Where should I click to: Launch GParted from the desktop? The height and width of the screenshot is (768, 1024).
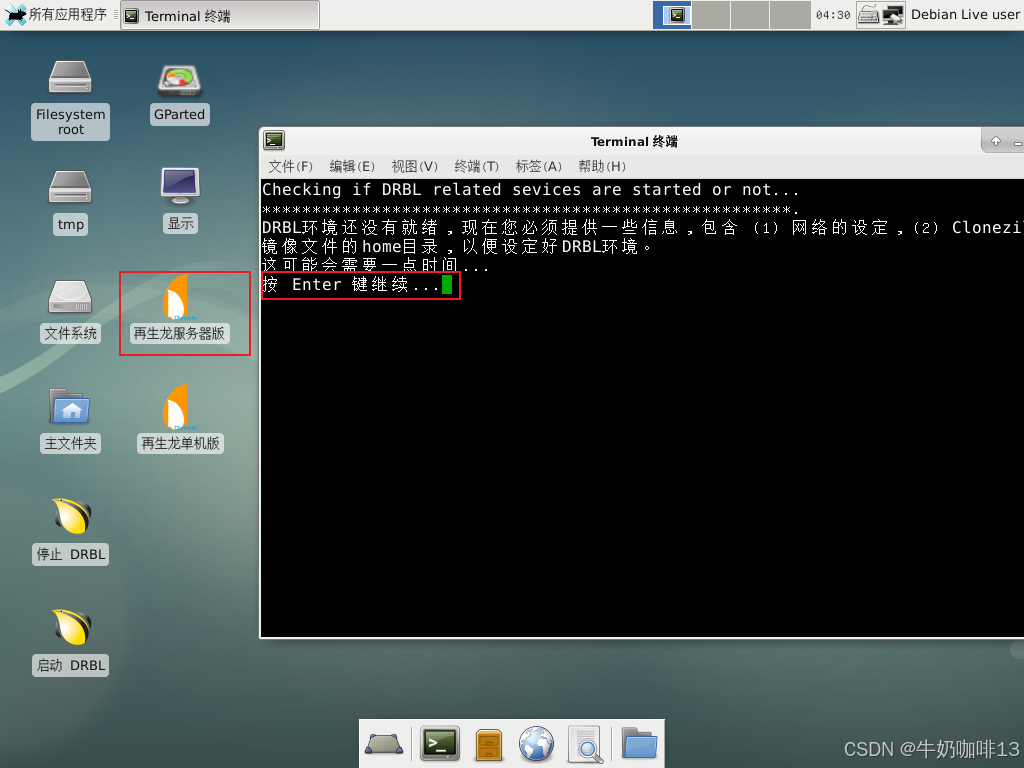tap(179, 94)
